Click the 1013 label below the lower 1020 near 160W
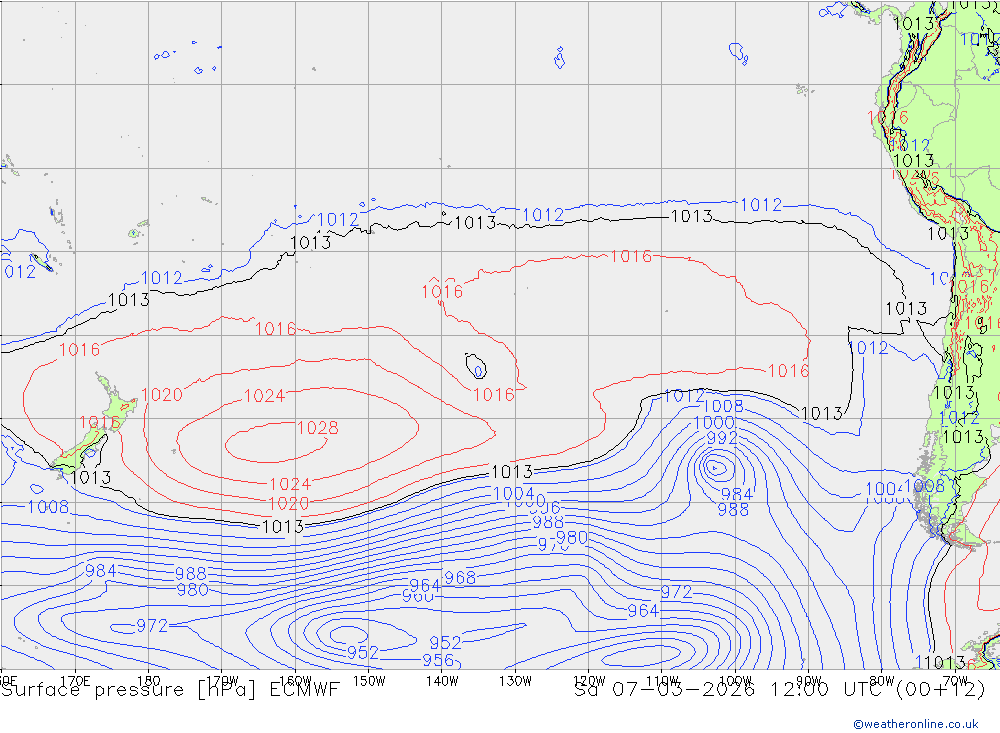 click(283, 526)
